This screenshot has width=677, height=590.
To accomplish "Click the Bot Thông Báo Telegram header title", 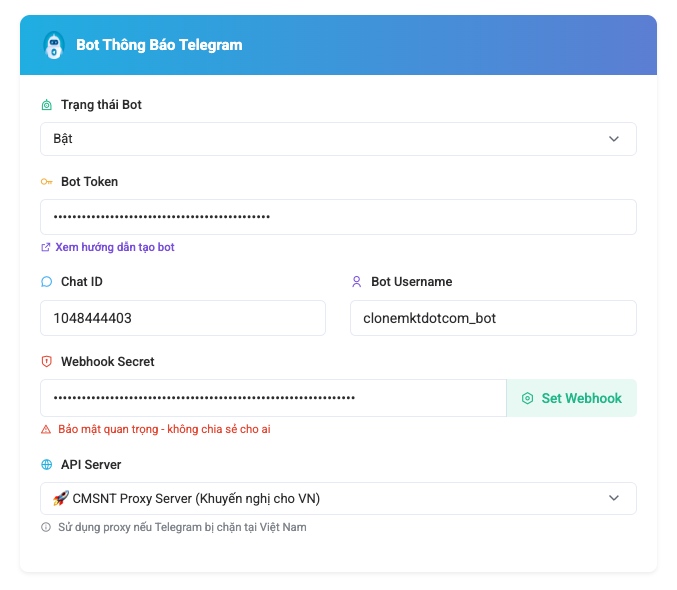I will click(x=159, y=45).
